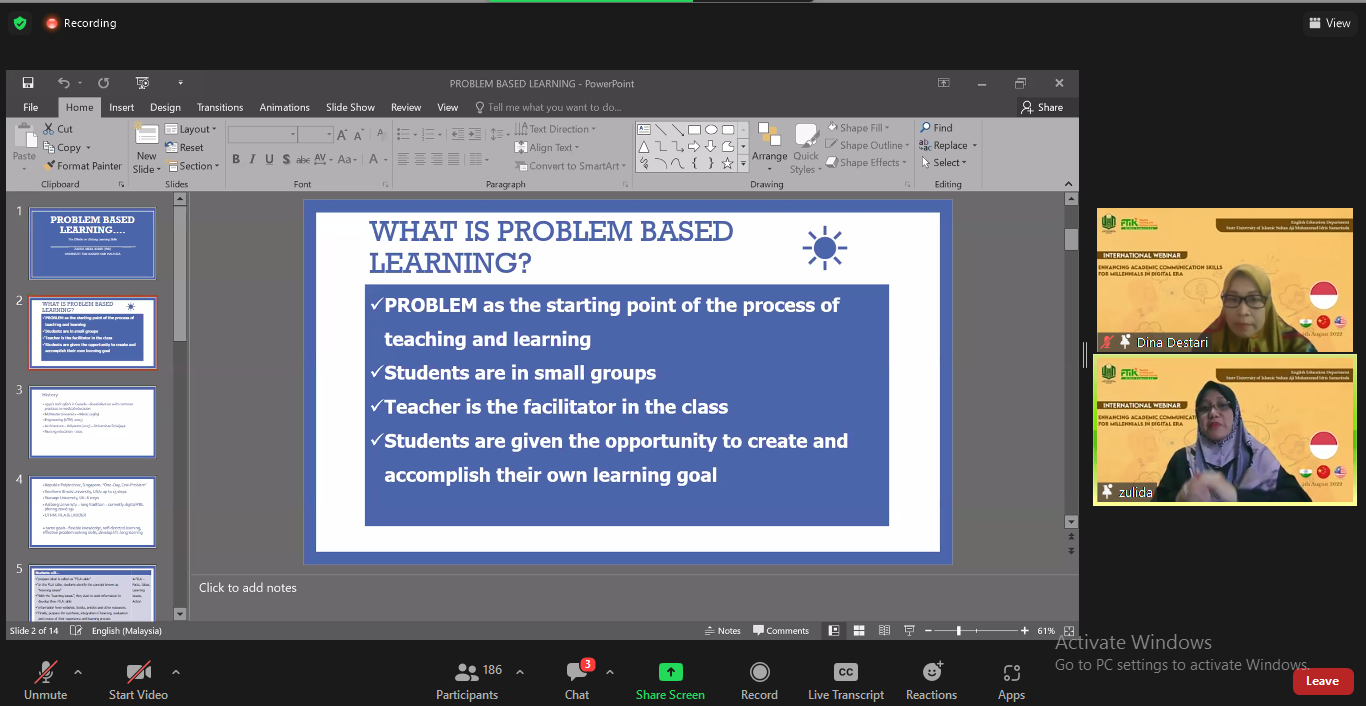Open the Layout dropdown
This screenshot has height=706, width=1366.
(191, 129)
